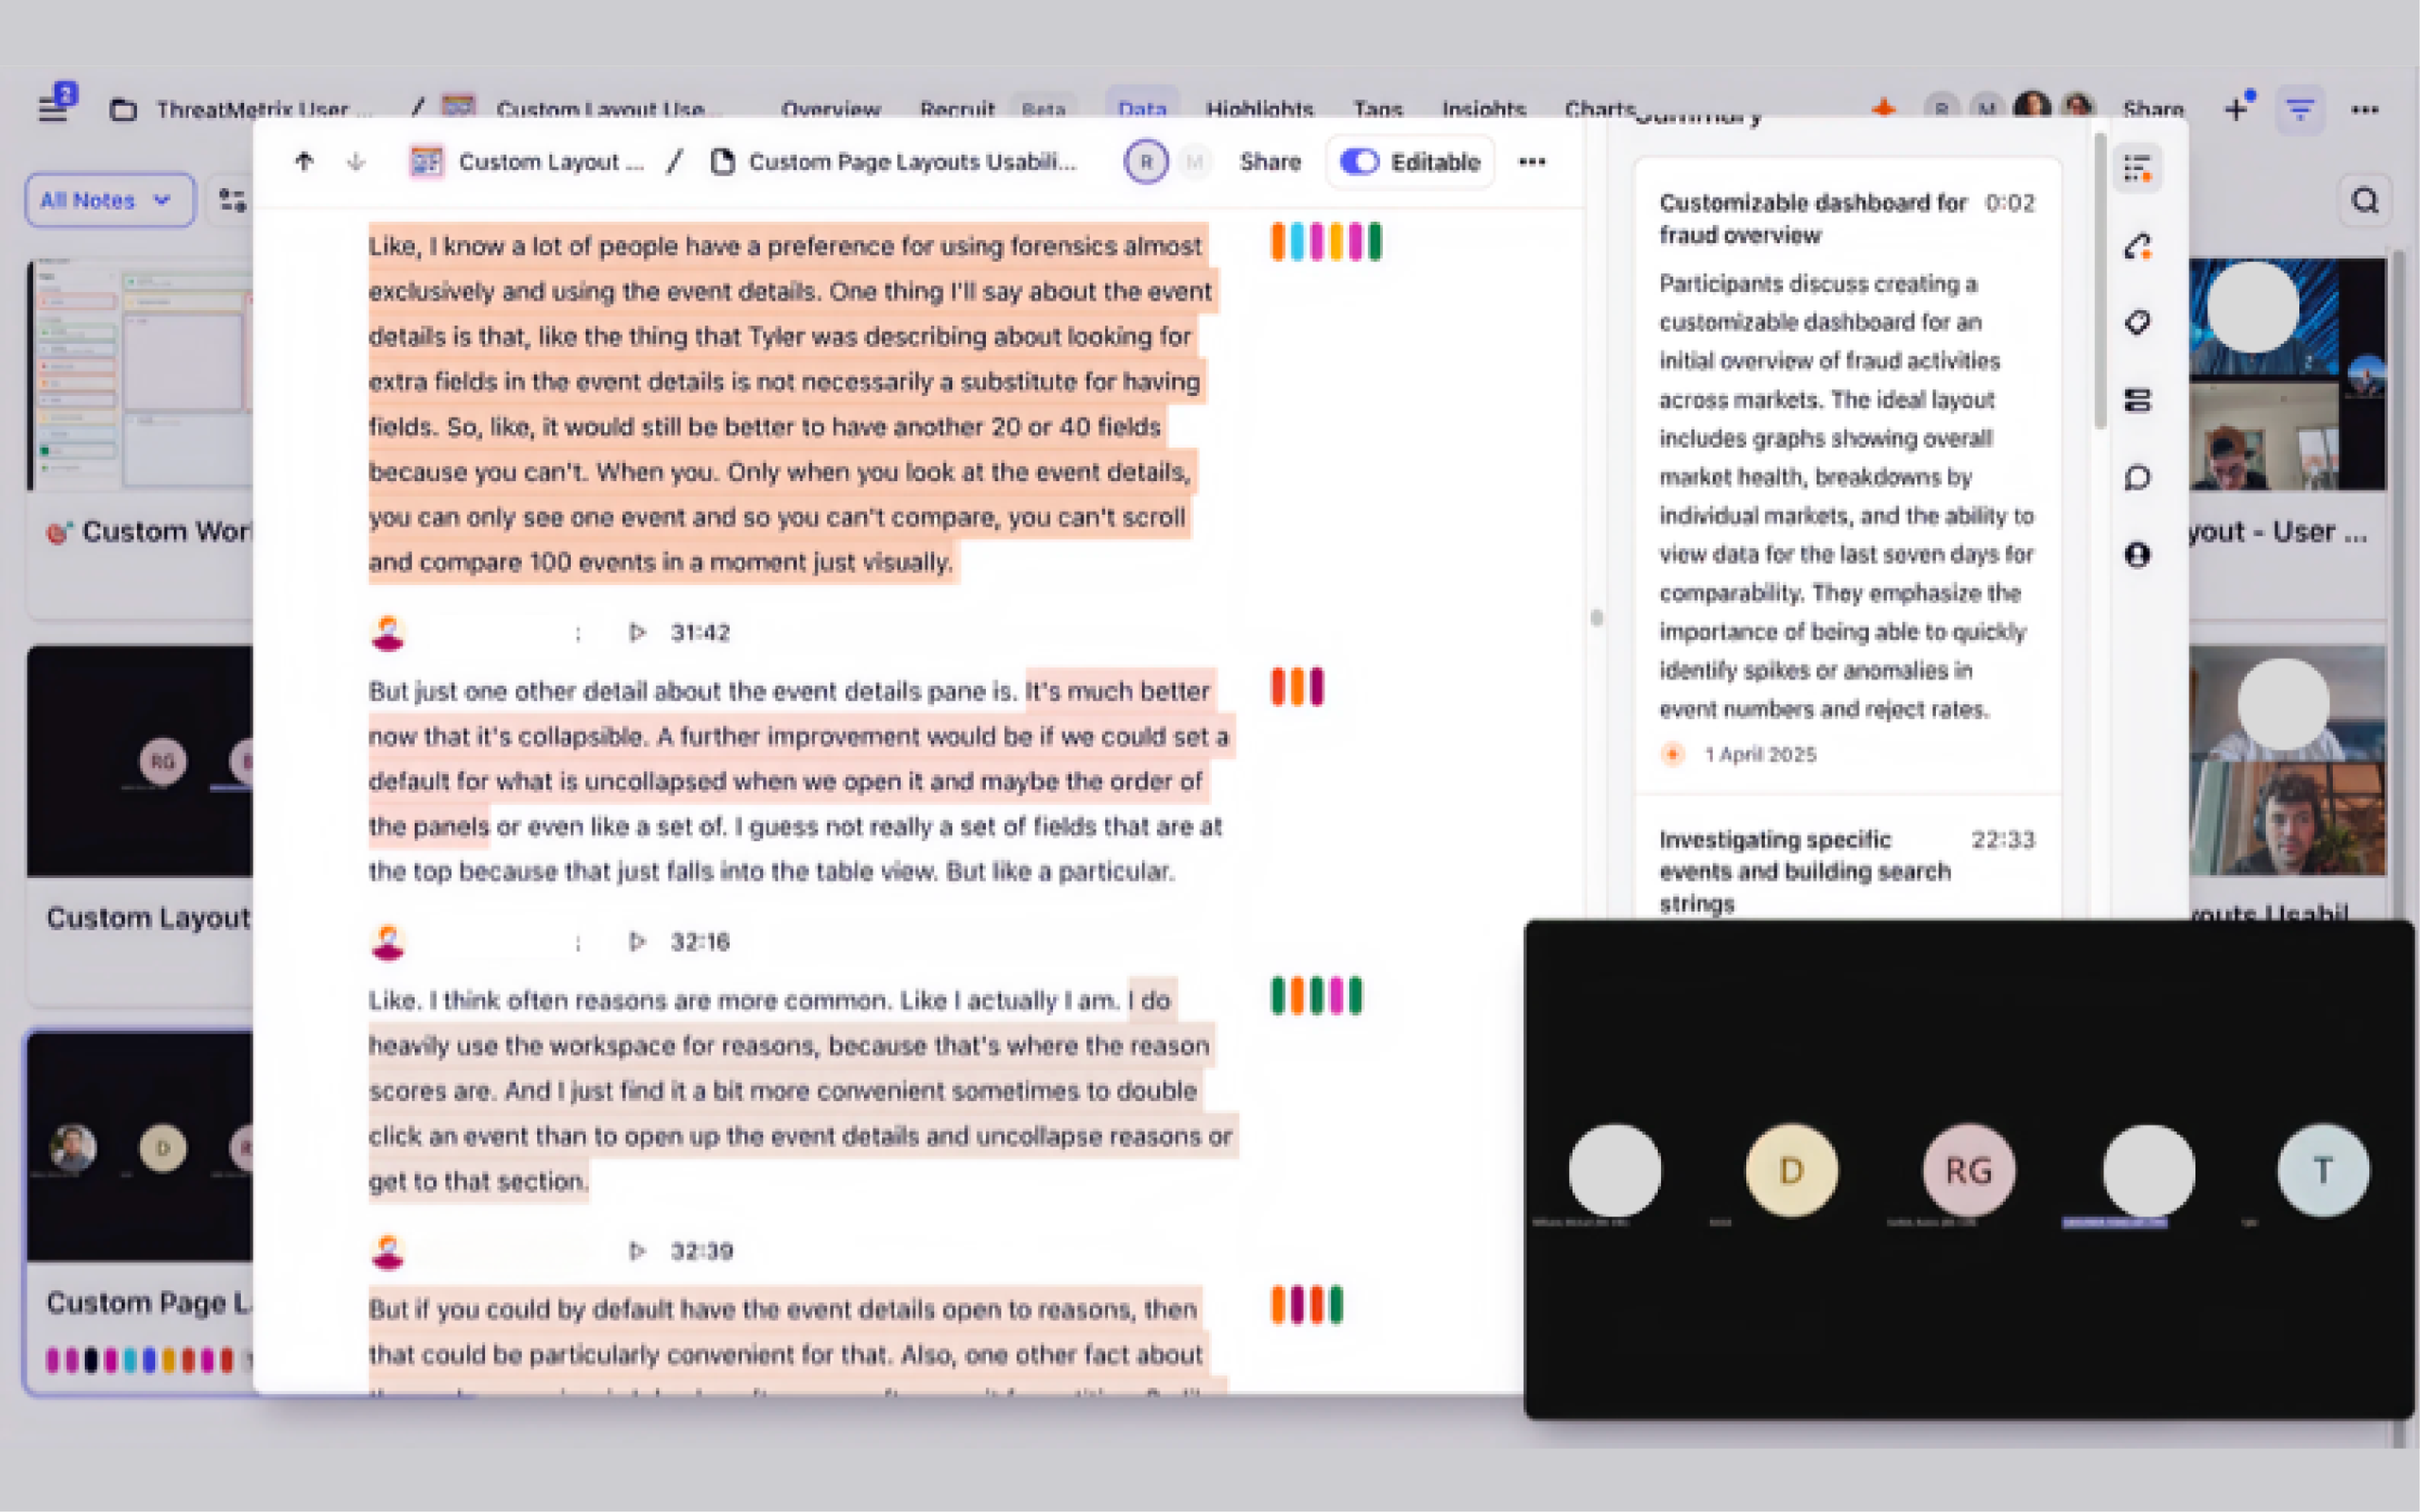Open the speakers panel icon in sidebar
This screenshot has width=2420, height=1512.
click(x=2139, y=554)
